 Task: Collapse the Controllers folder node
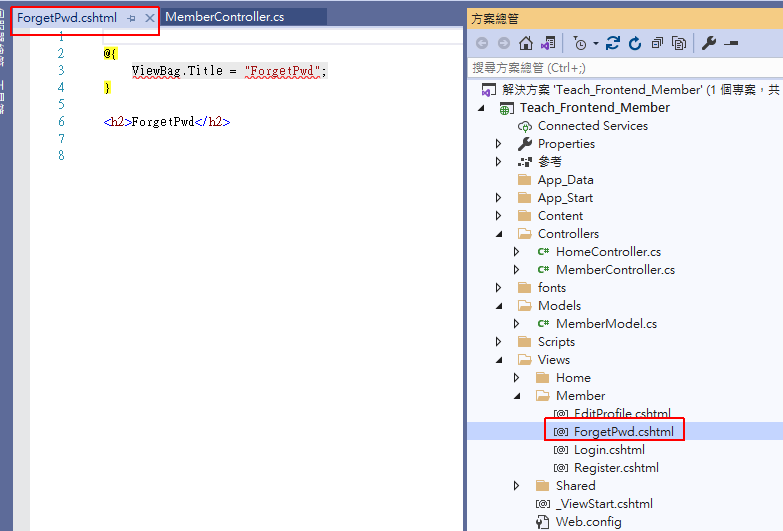tap(499, 234)
